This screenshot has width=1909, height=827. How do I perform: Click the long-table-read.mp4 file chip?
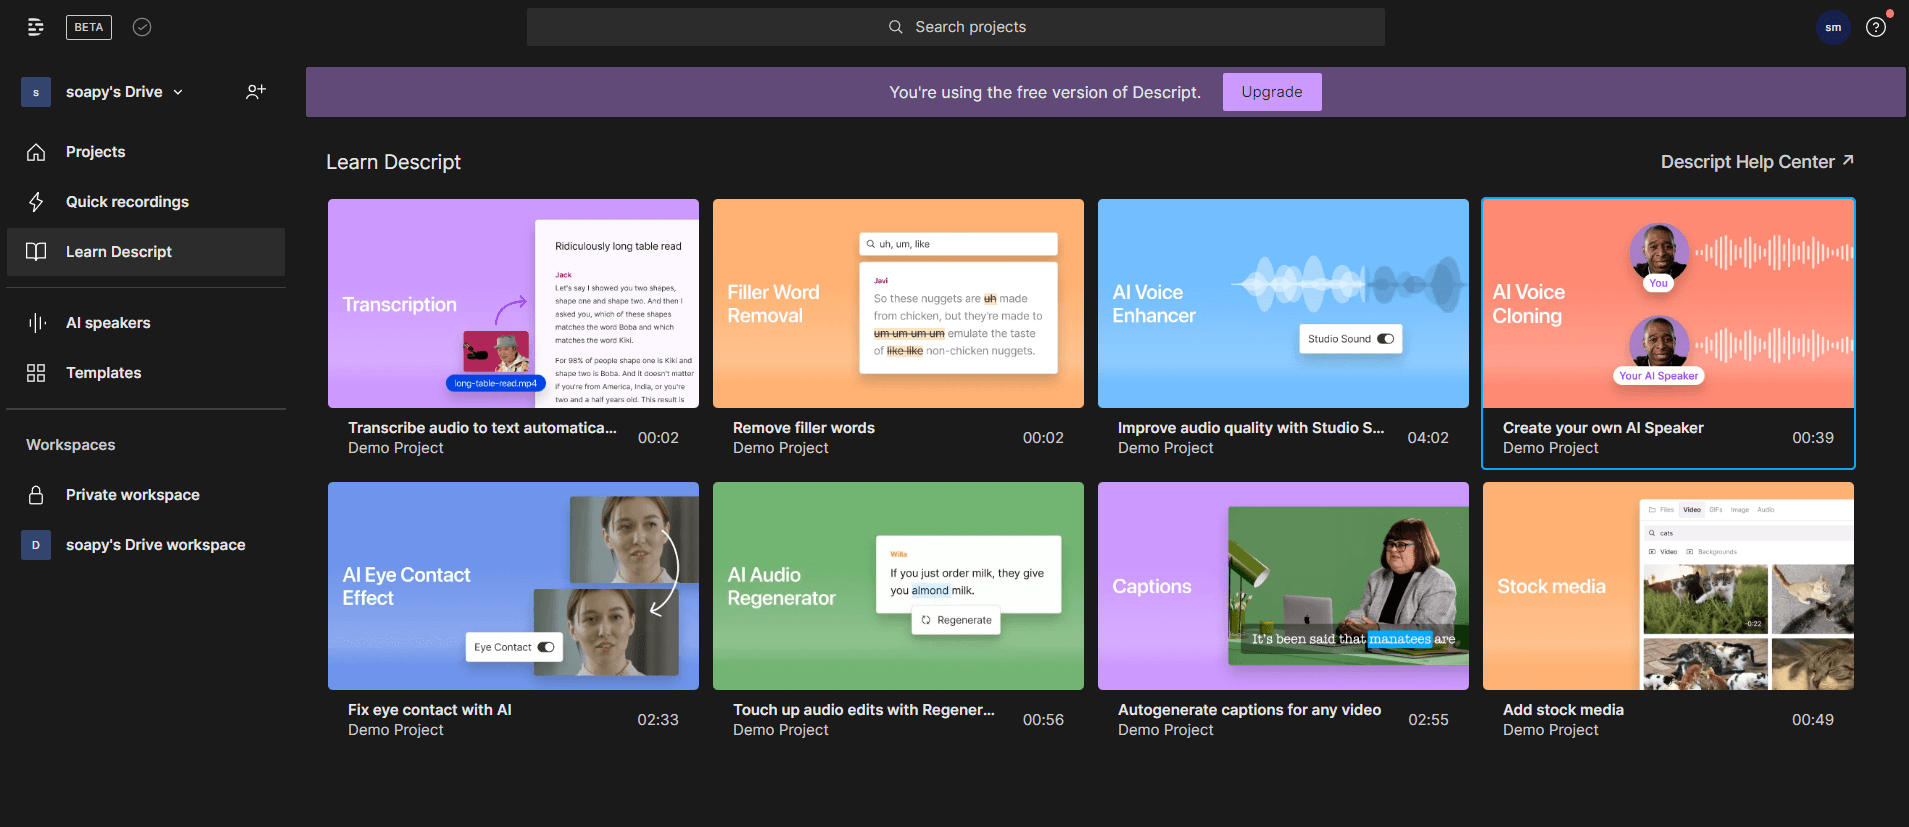pos(496,383)
